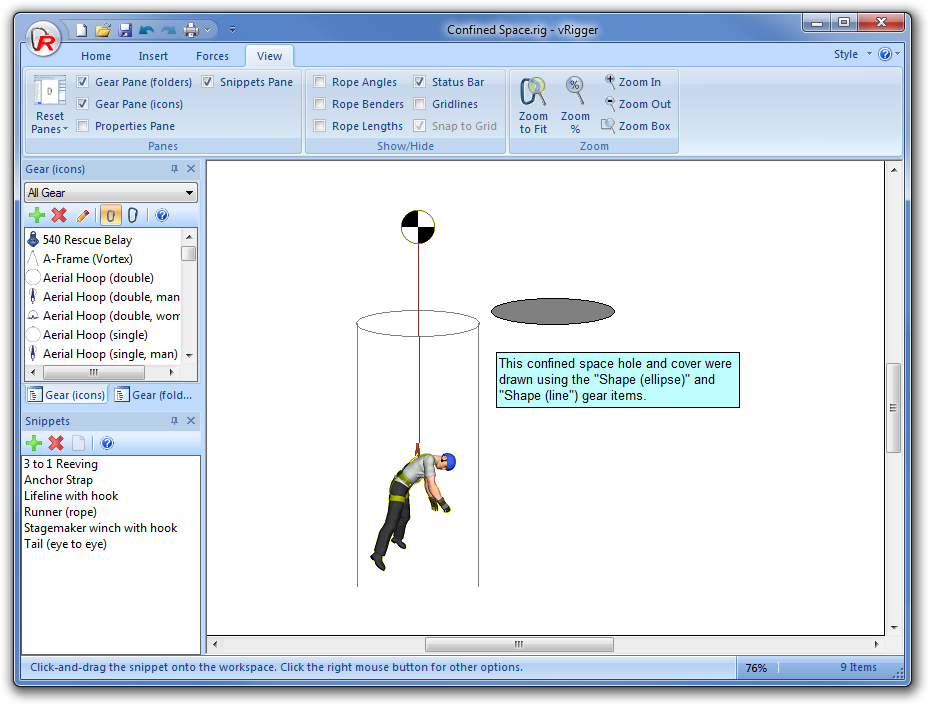Switch to the Forces ribbon tab
This screenshot has height=706, width=930.
[212, 56]
